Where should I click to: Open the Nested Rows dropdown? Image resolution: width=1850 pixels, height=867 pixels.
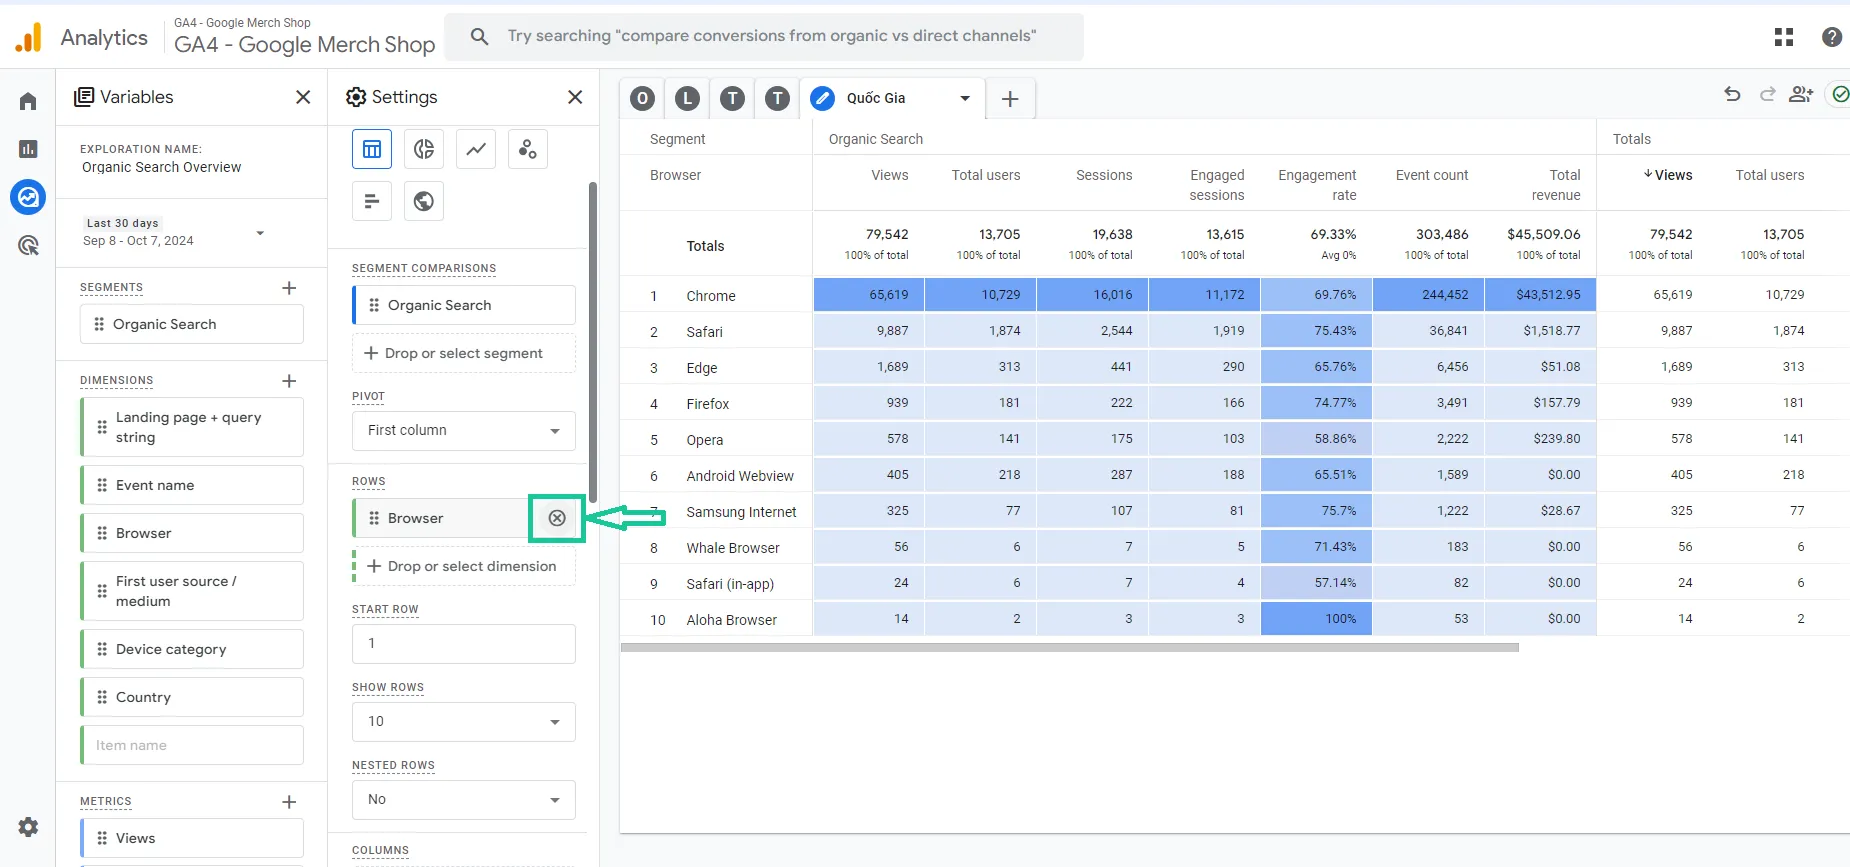pos(464,800)
